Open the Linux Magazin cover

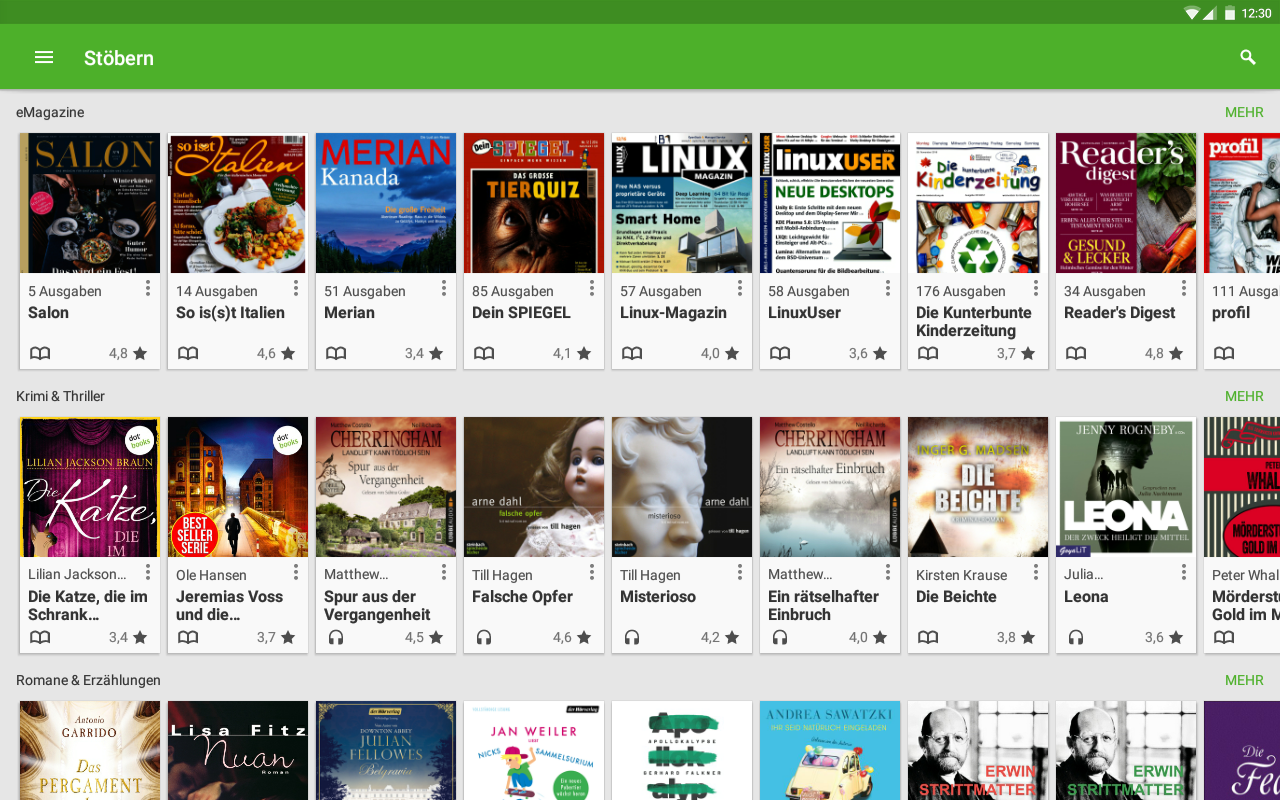click(x=682, y=203)
